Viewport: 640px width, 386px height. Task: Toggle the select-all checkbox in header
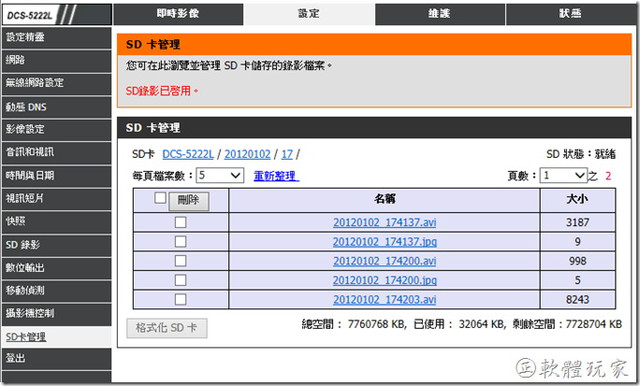tap(160, 198)
